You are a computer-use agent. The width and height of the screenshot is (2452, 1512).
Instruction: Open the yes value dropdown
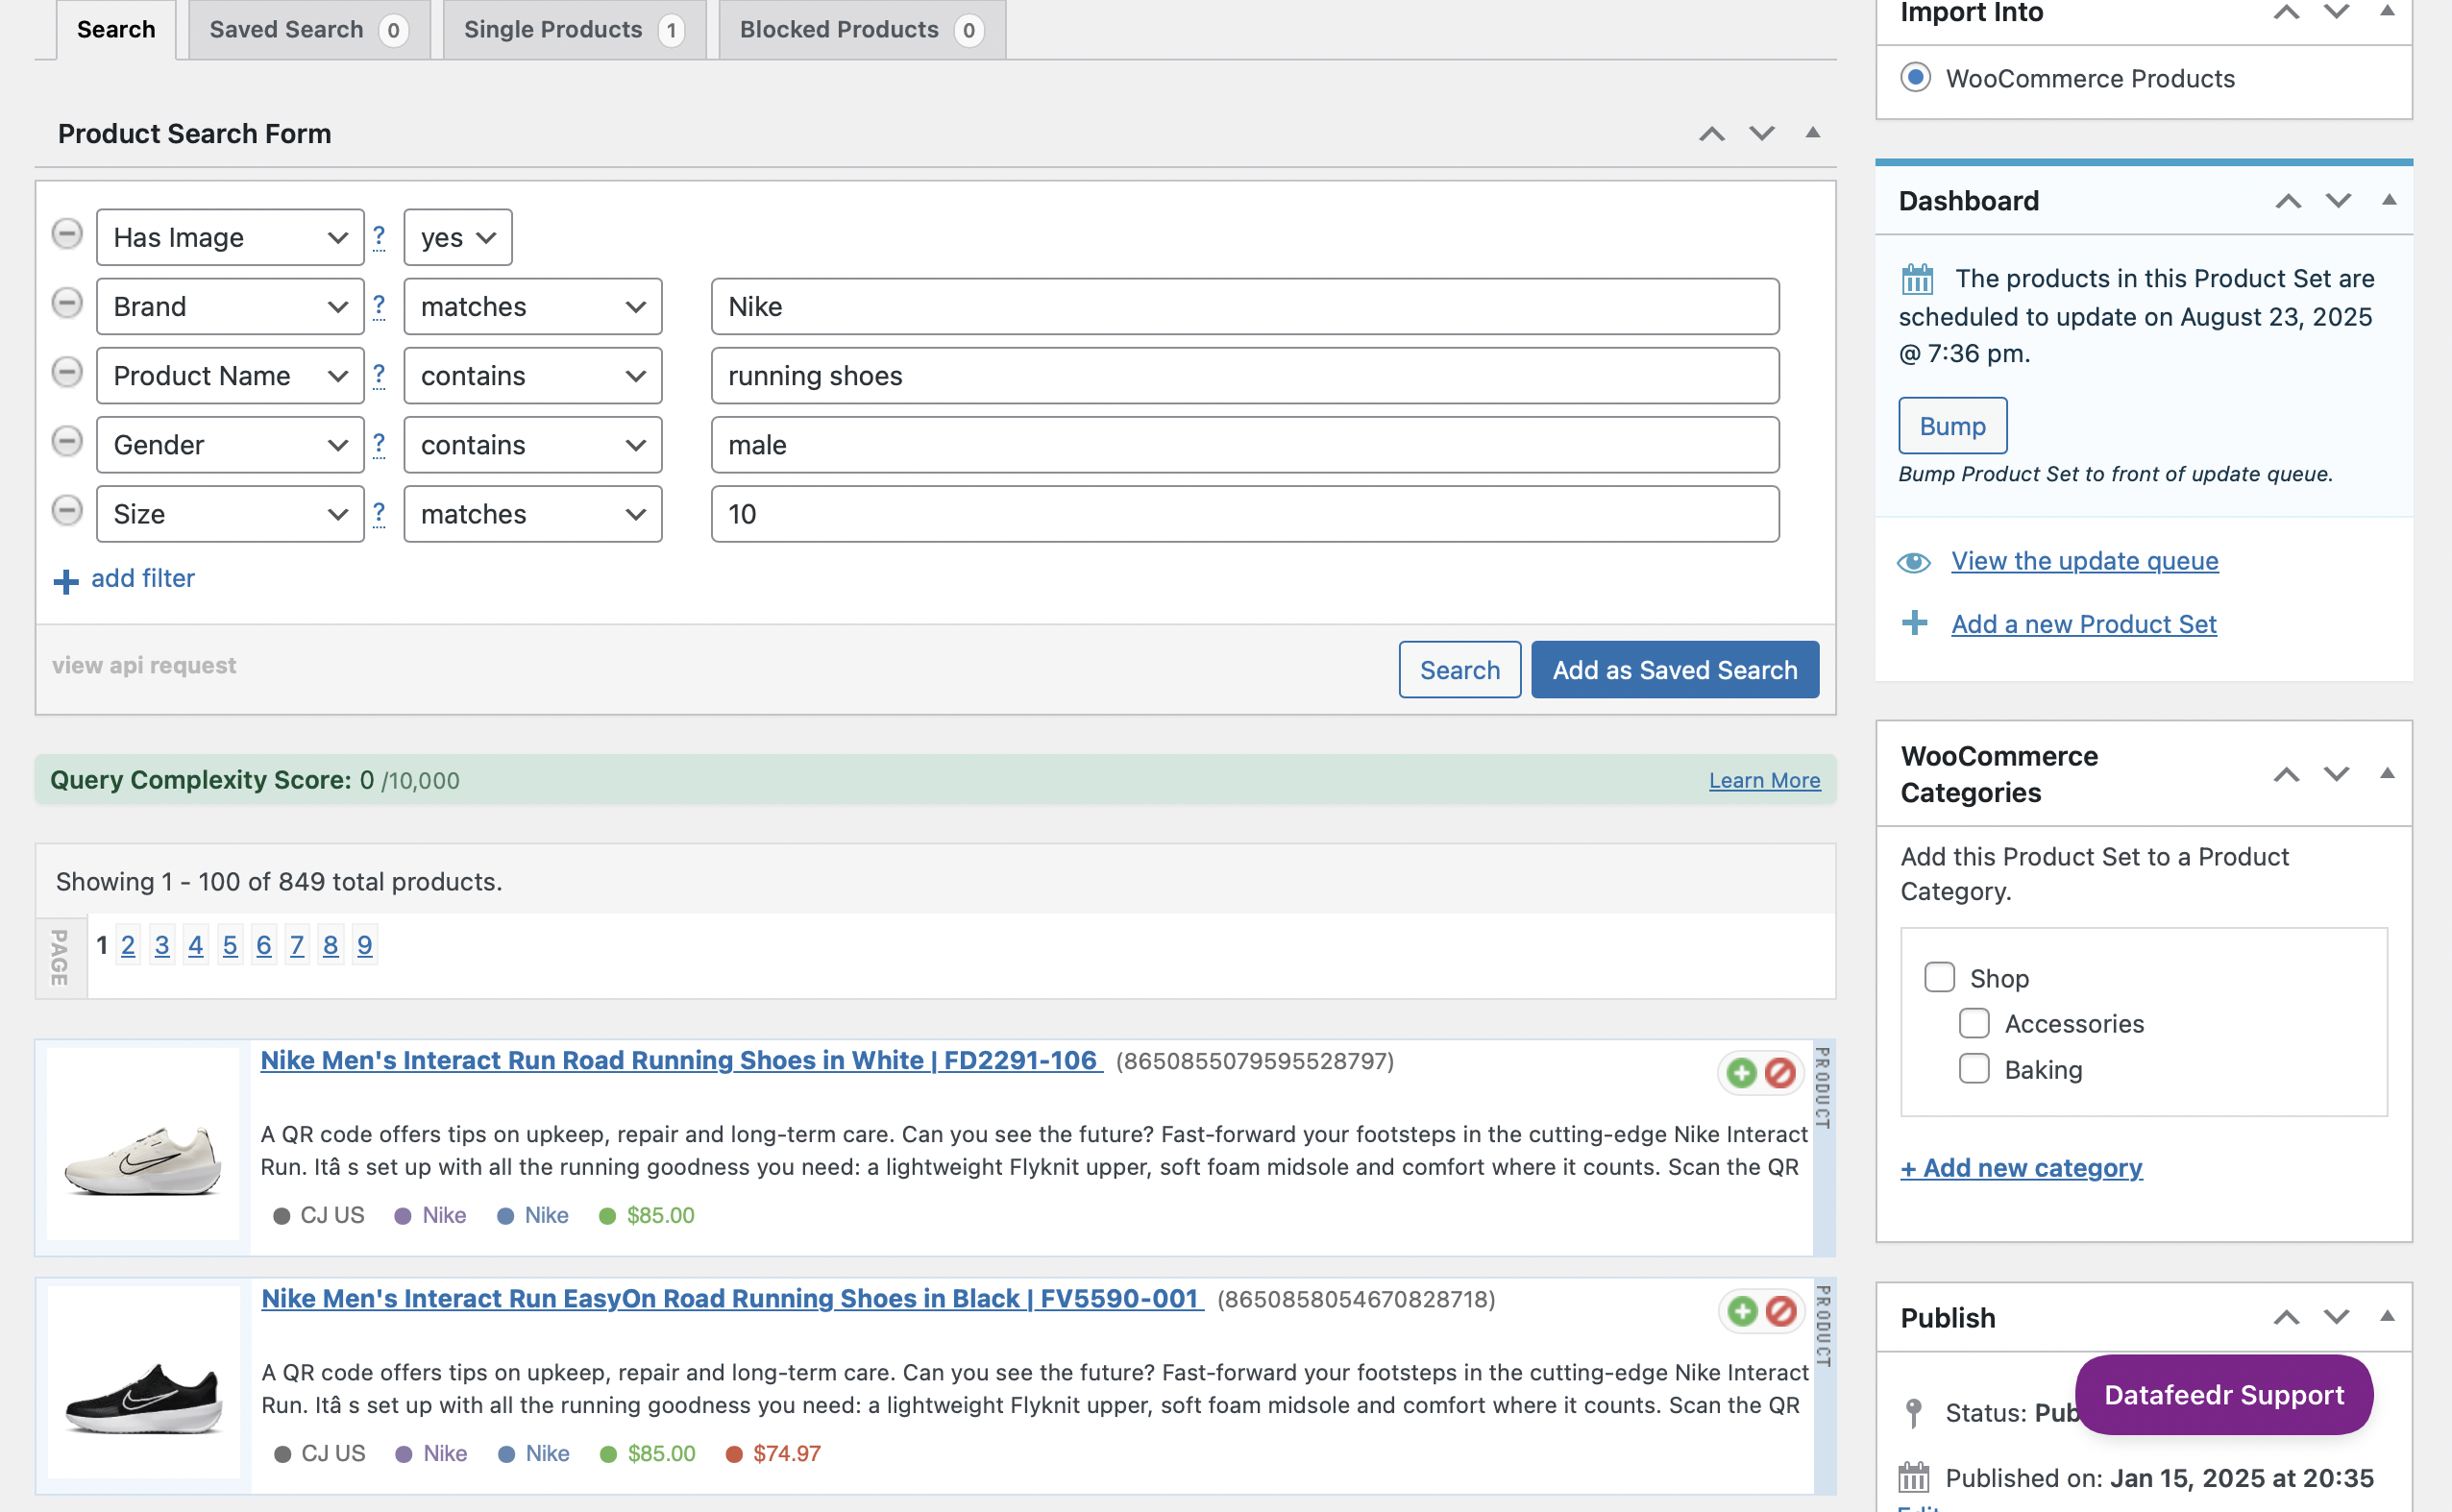(x=458, y=237)
